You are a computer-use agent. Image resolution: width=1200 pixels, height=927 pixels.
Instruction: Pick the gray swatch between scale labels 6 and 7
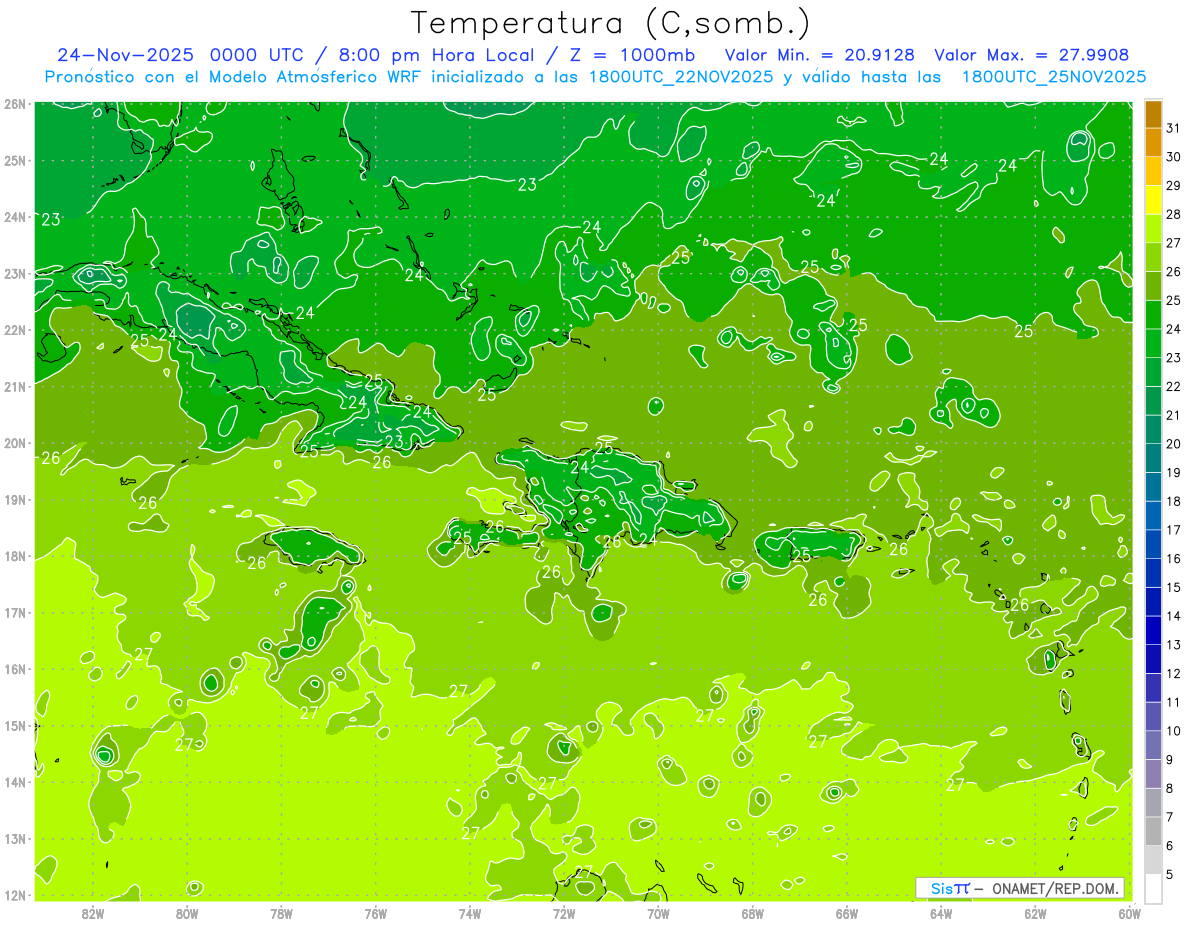coord(1153,831)
